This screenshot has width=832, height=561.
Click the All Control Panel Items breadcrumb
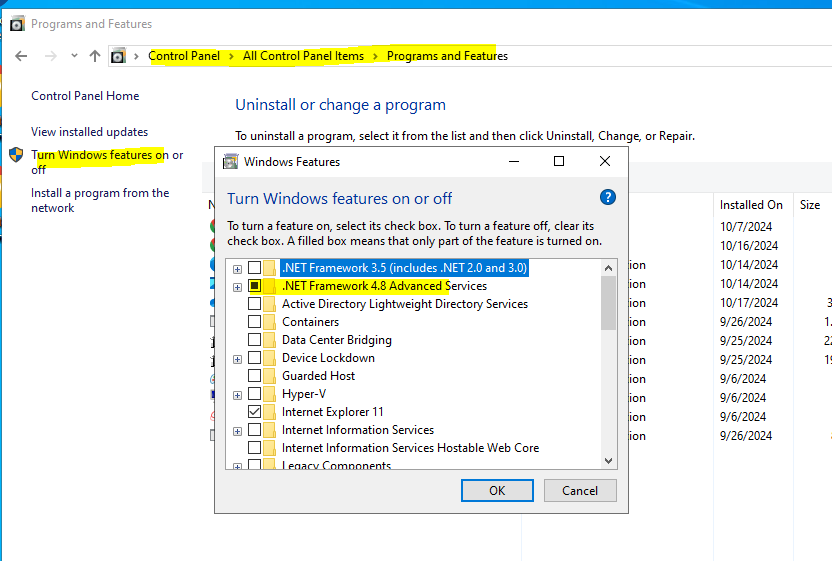304,56
